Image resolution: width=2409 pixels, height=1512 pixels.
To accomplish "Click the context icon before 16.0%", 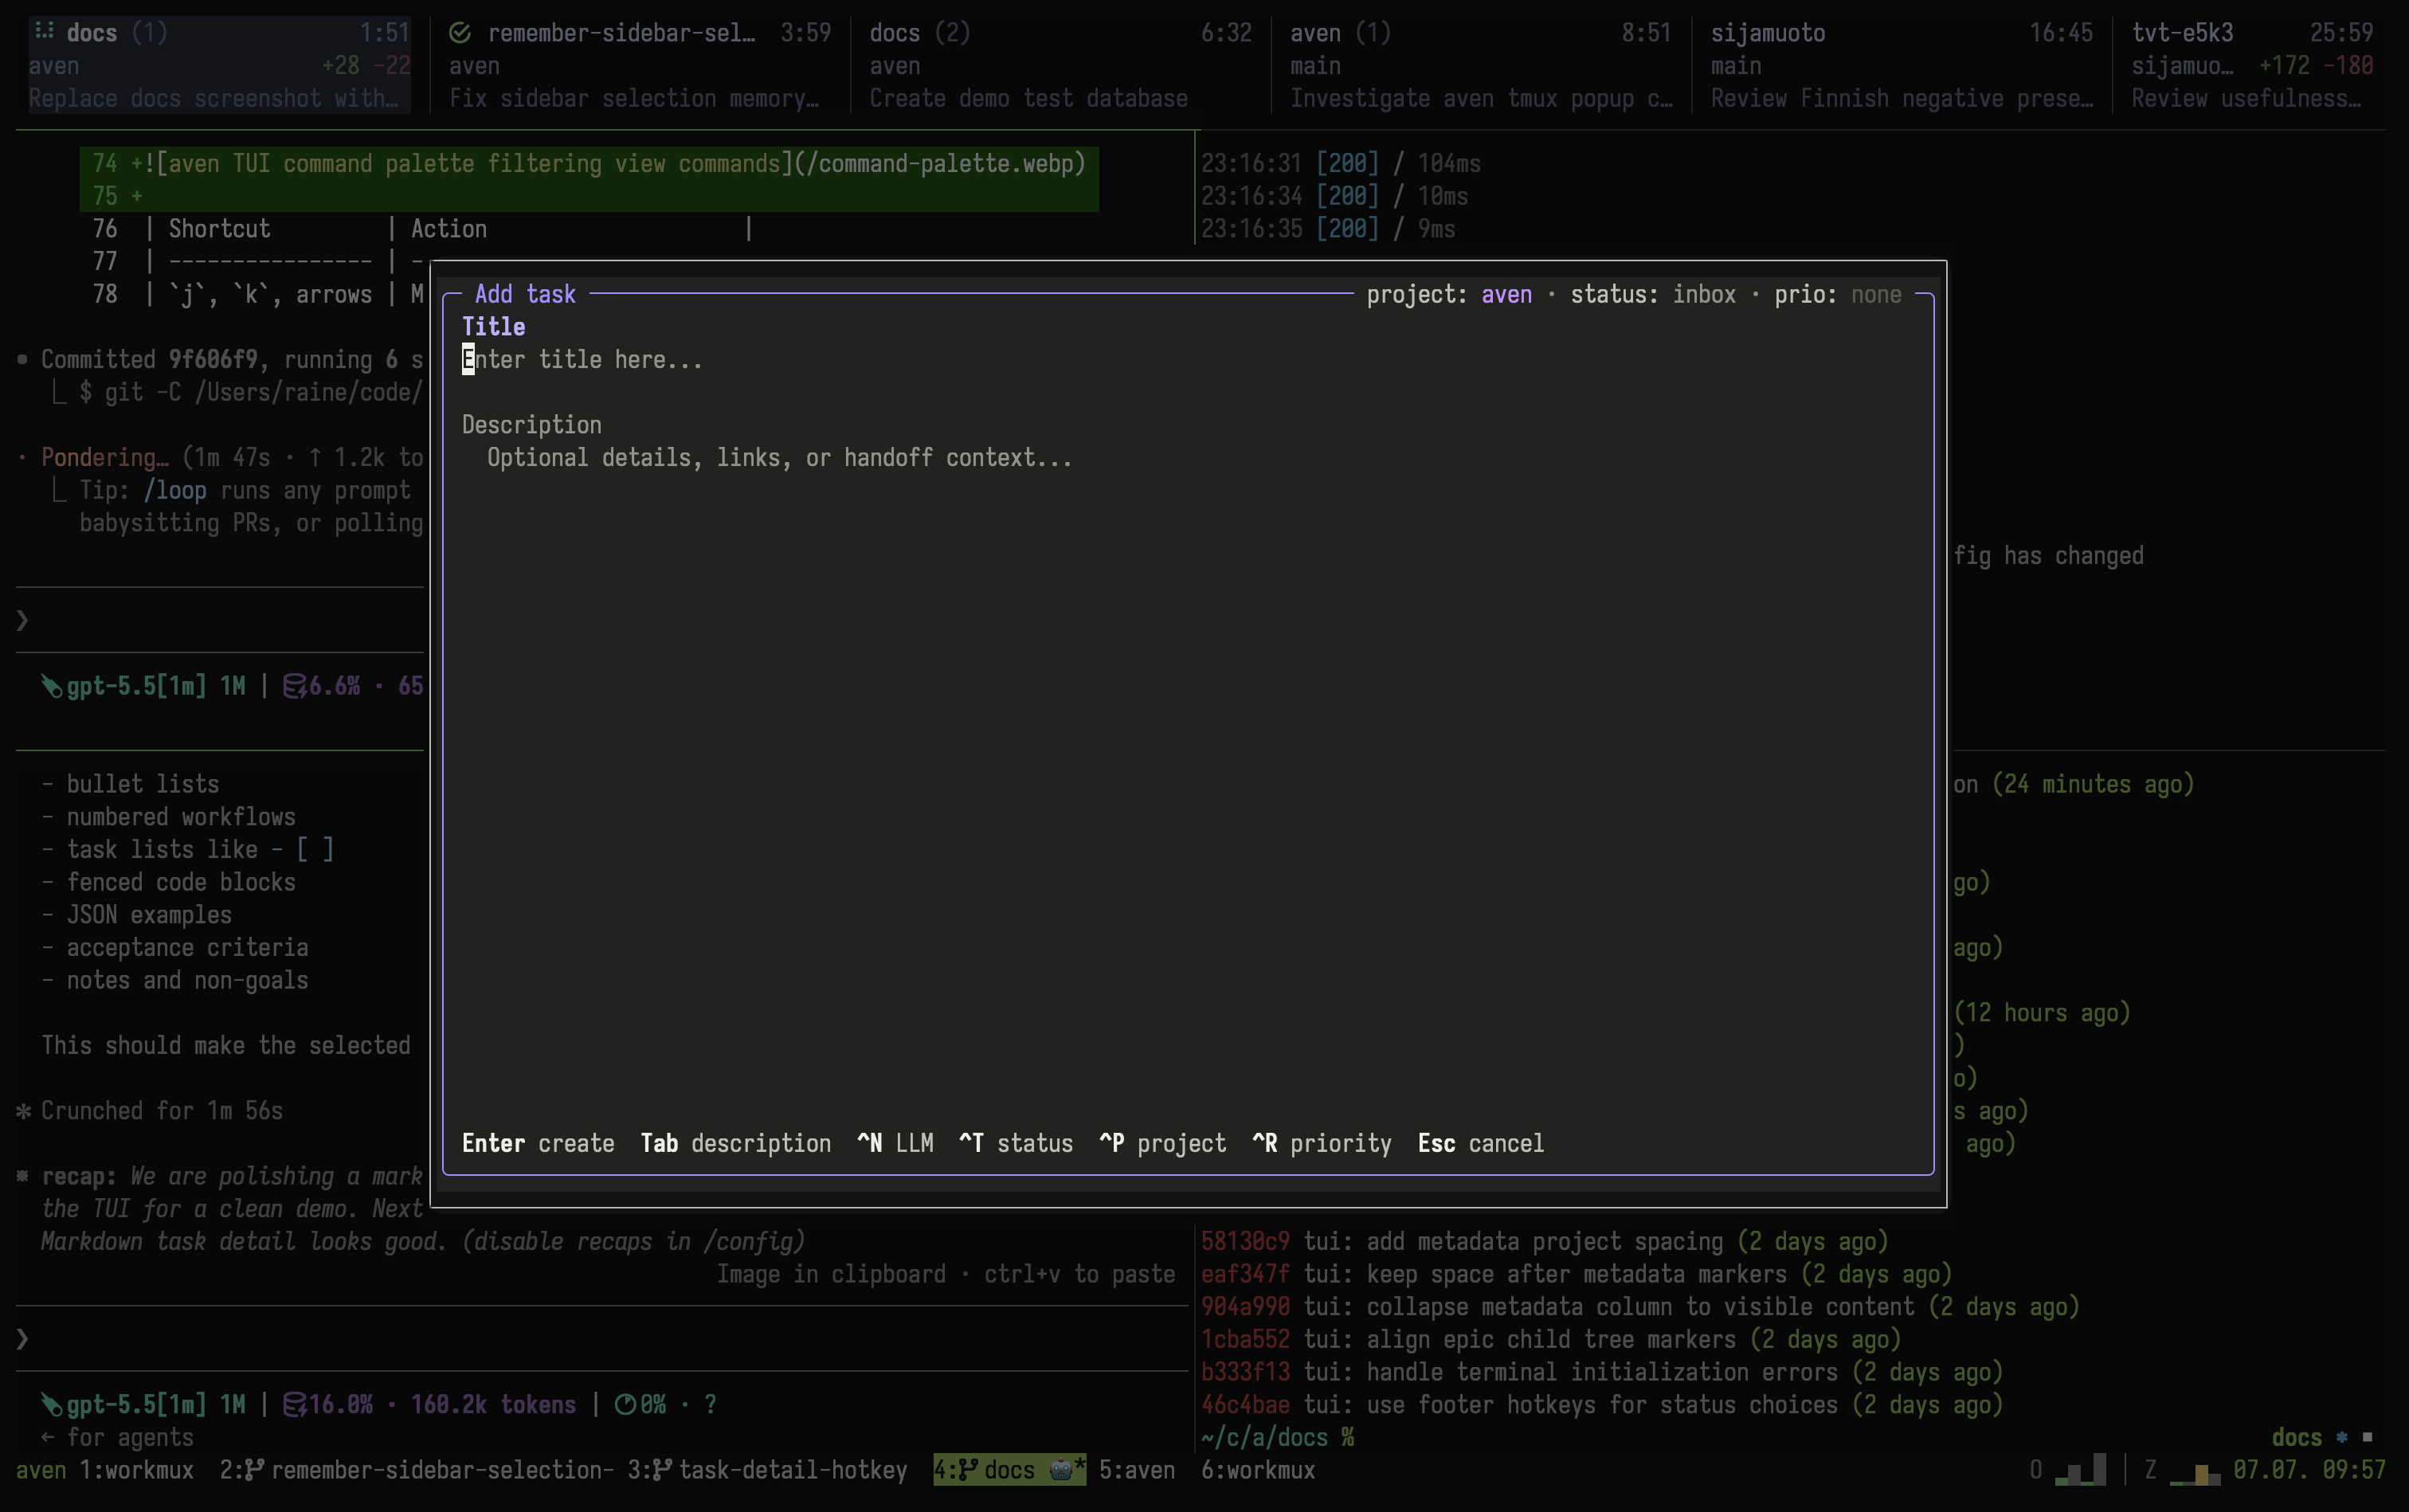I will pos(295,1405).
